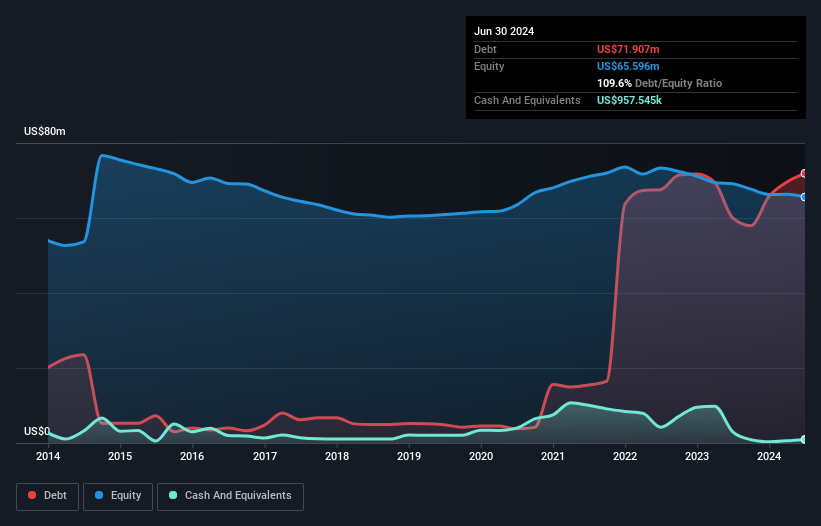Click the Equity label in tooltip
This screenshot has width=821, height=526.
[489, 66]
